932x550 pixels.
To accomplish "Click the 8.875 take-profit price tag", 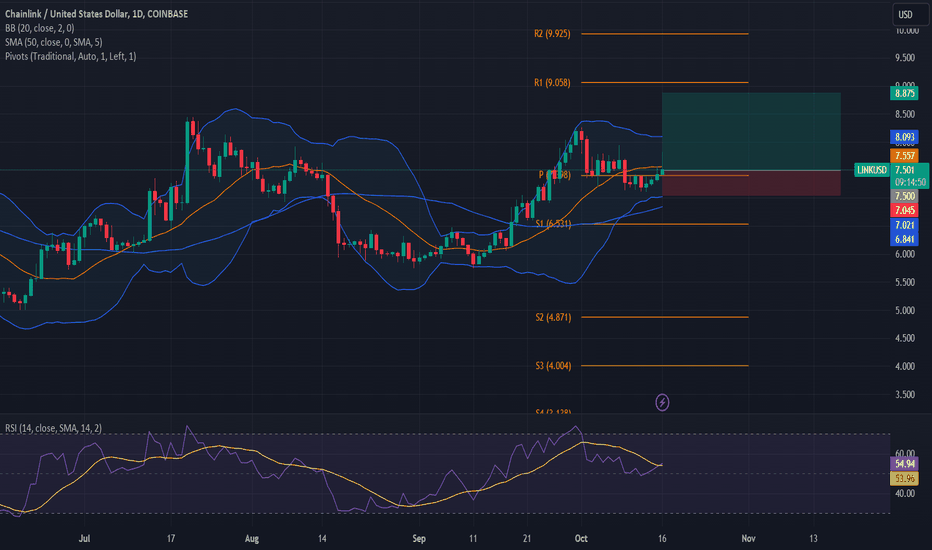I will pyautogui.click(x=905, y=93).
